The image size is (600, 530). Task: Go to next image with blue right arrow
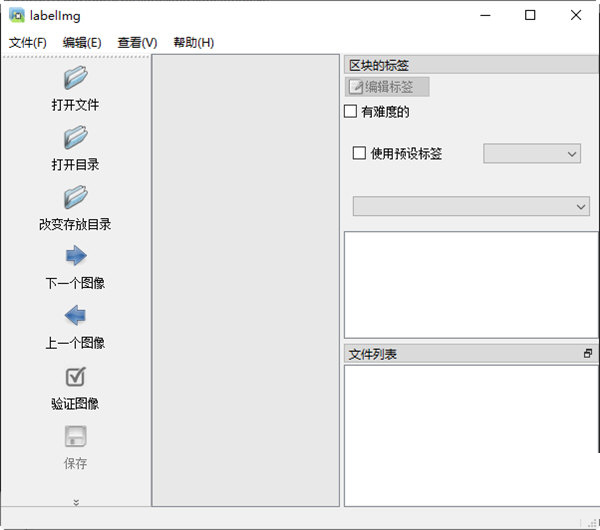click(75, 256)
